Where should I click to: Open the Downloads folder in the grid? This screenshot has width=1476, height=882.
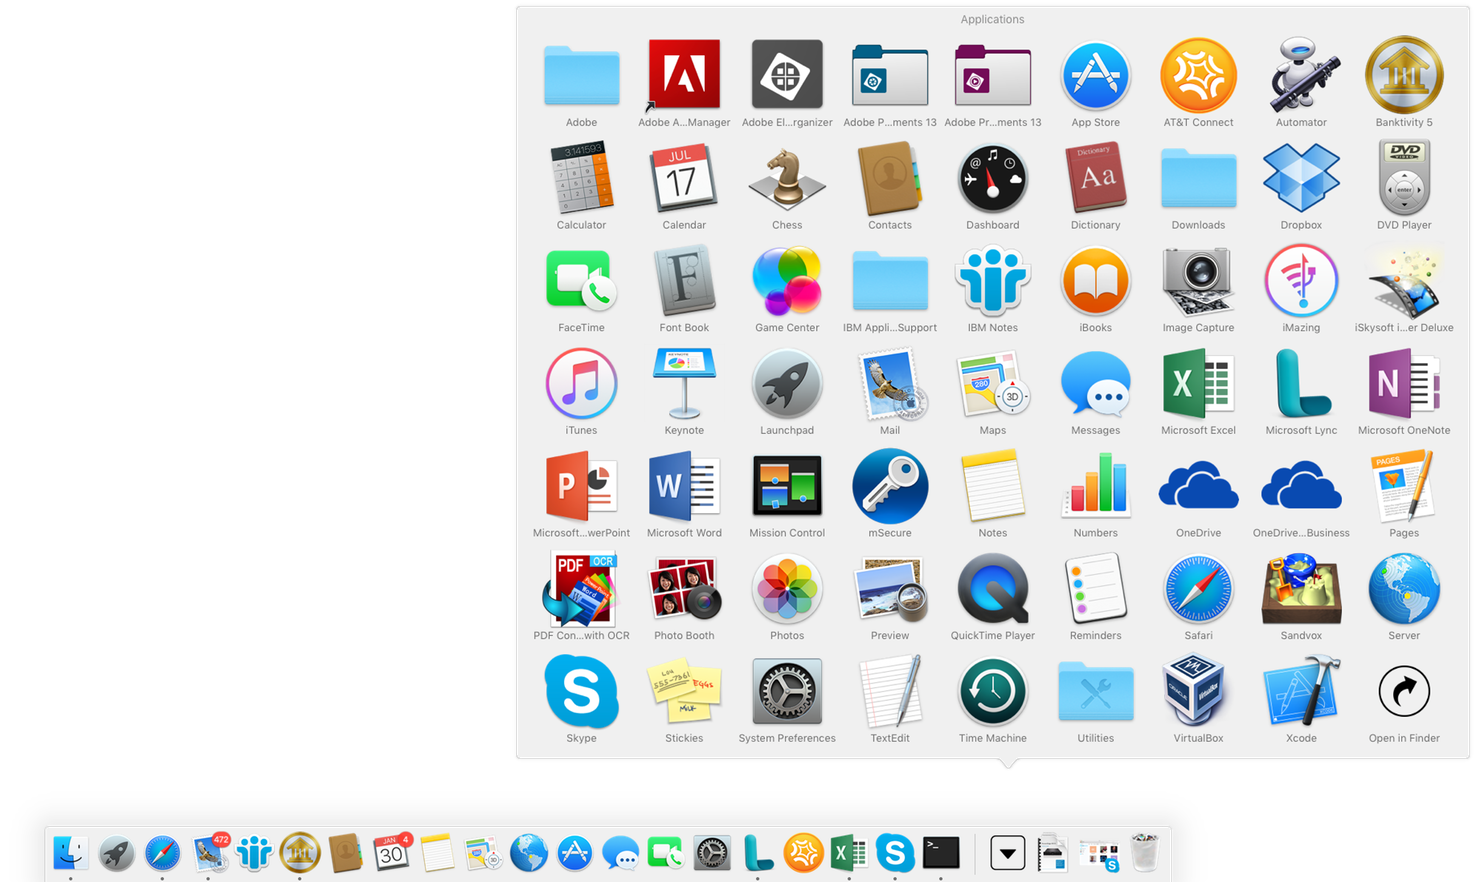(1198, 179)
